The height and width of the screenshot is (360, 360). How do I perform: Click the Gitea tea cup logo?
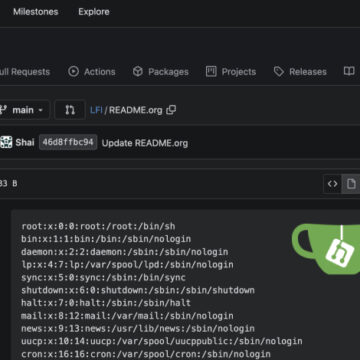[326, 249]
